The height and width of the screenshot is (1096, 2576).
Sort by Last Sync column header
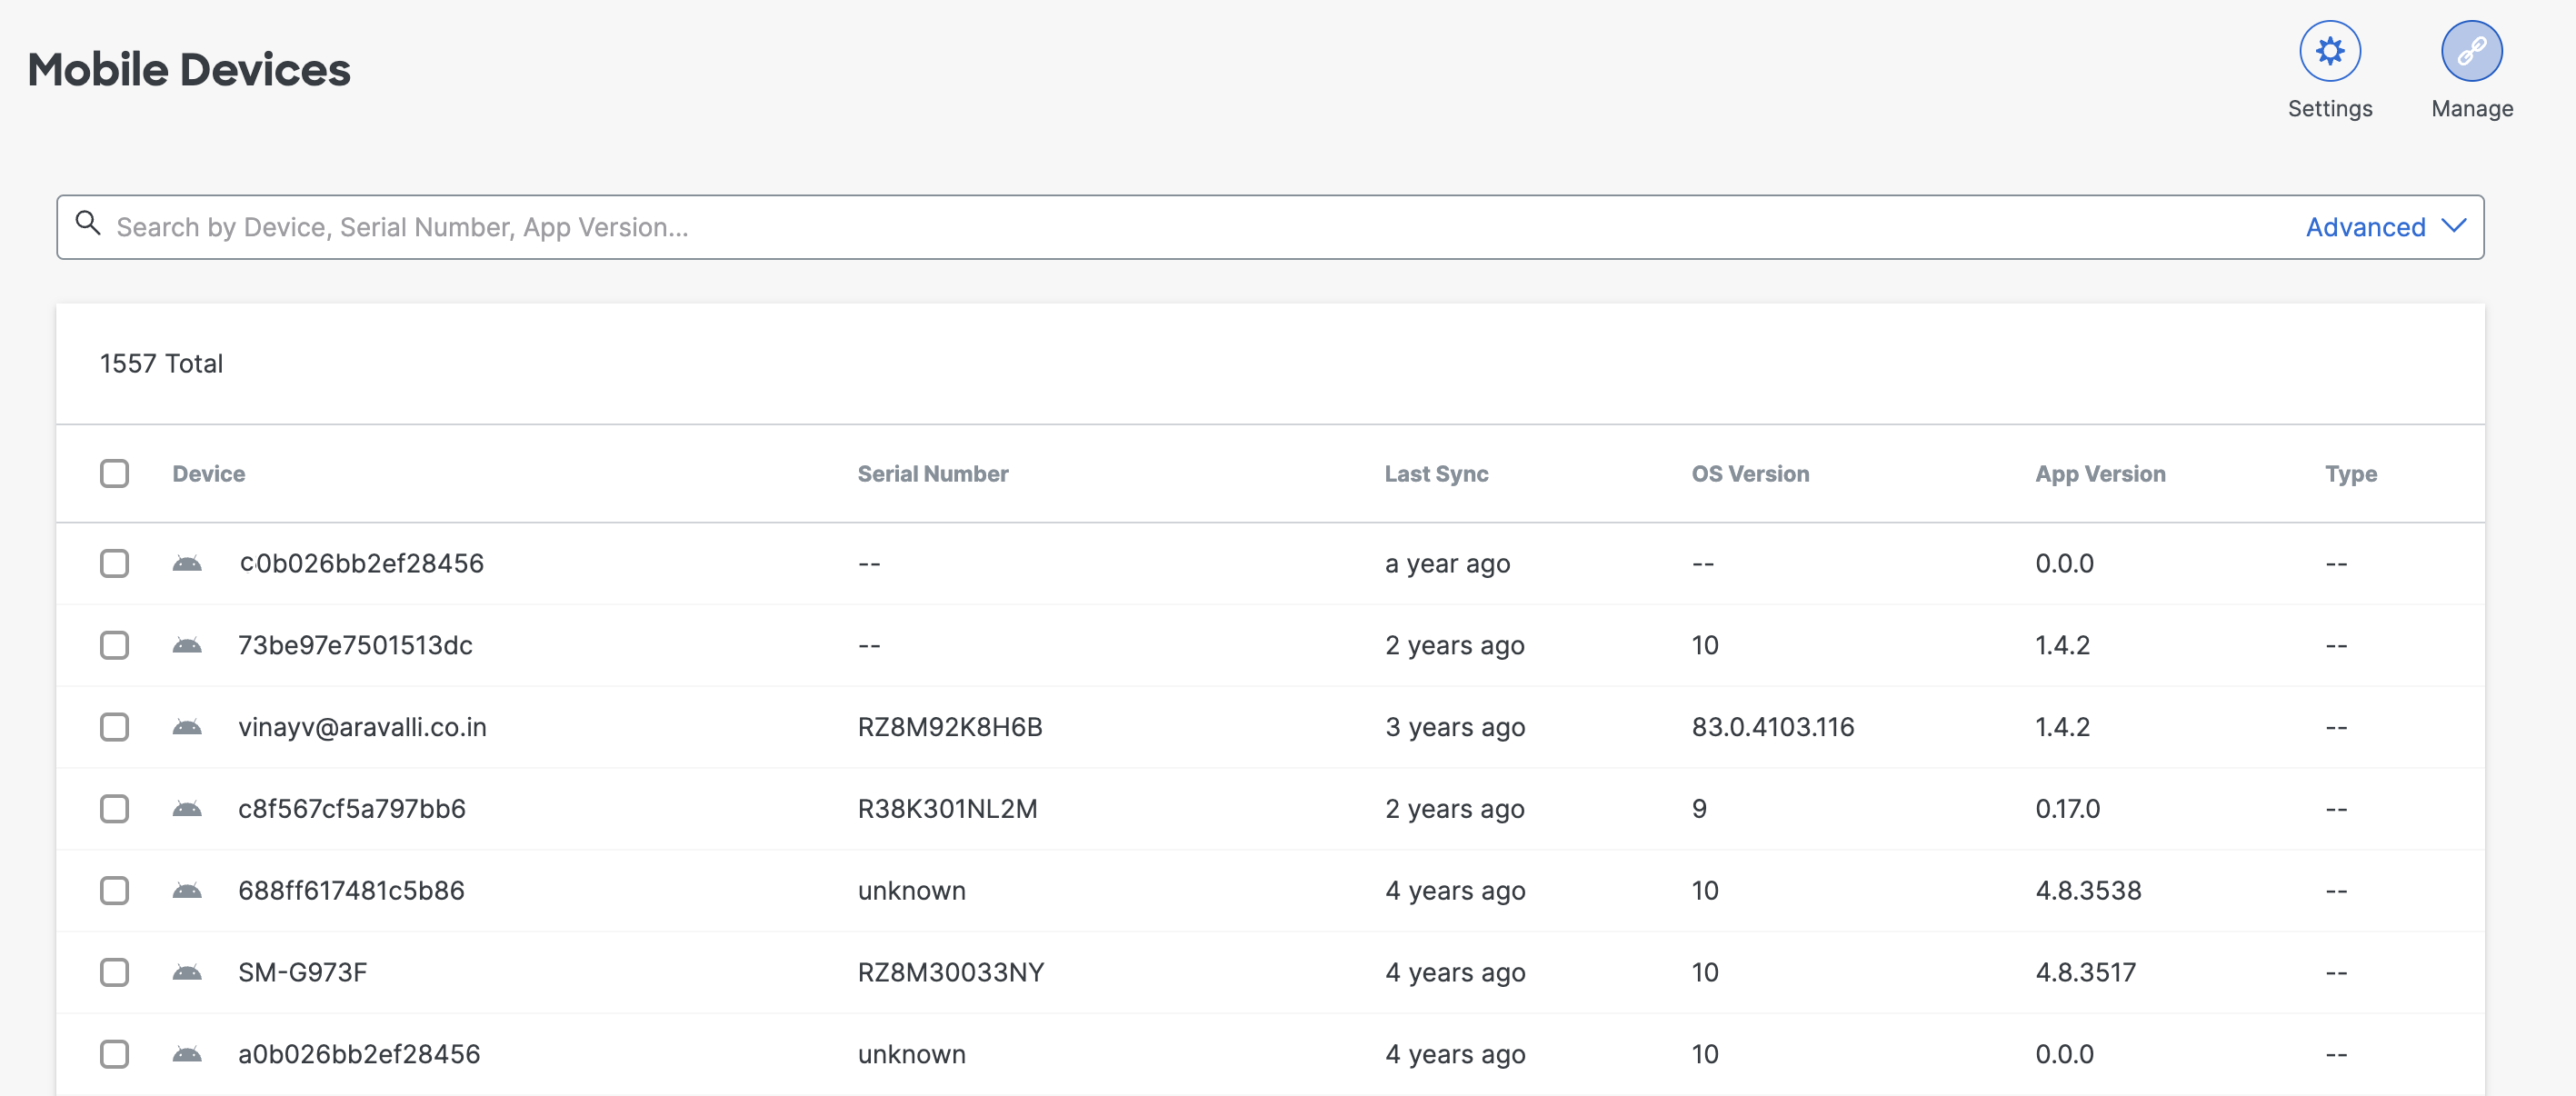[1436, 474]
